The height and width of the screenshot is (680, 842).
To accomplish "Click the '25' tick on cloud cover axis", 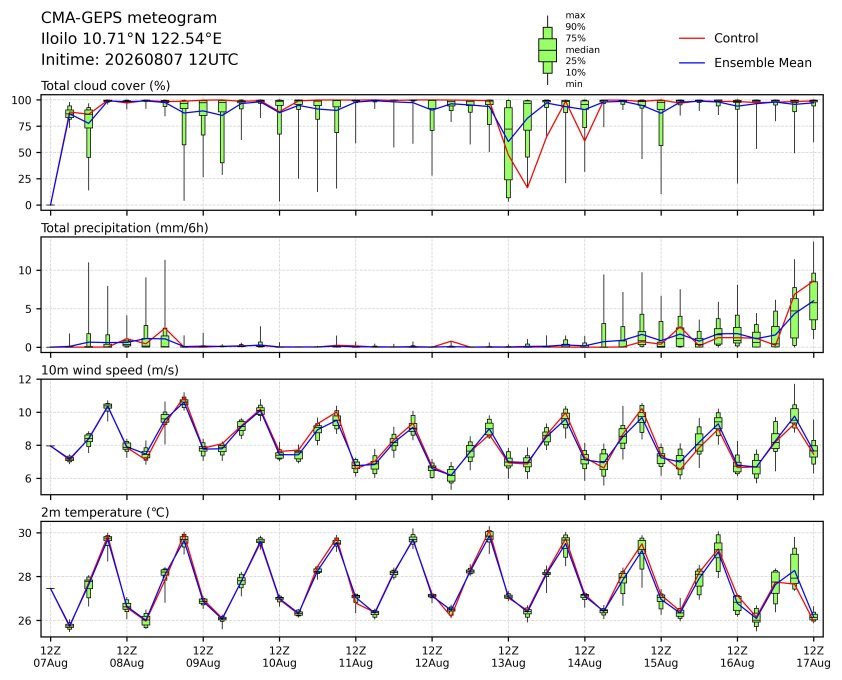I will pyautogui.click(x=26, y=179).
